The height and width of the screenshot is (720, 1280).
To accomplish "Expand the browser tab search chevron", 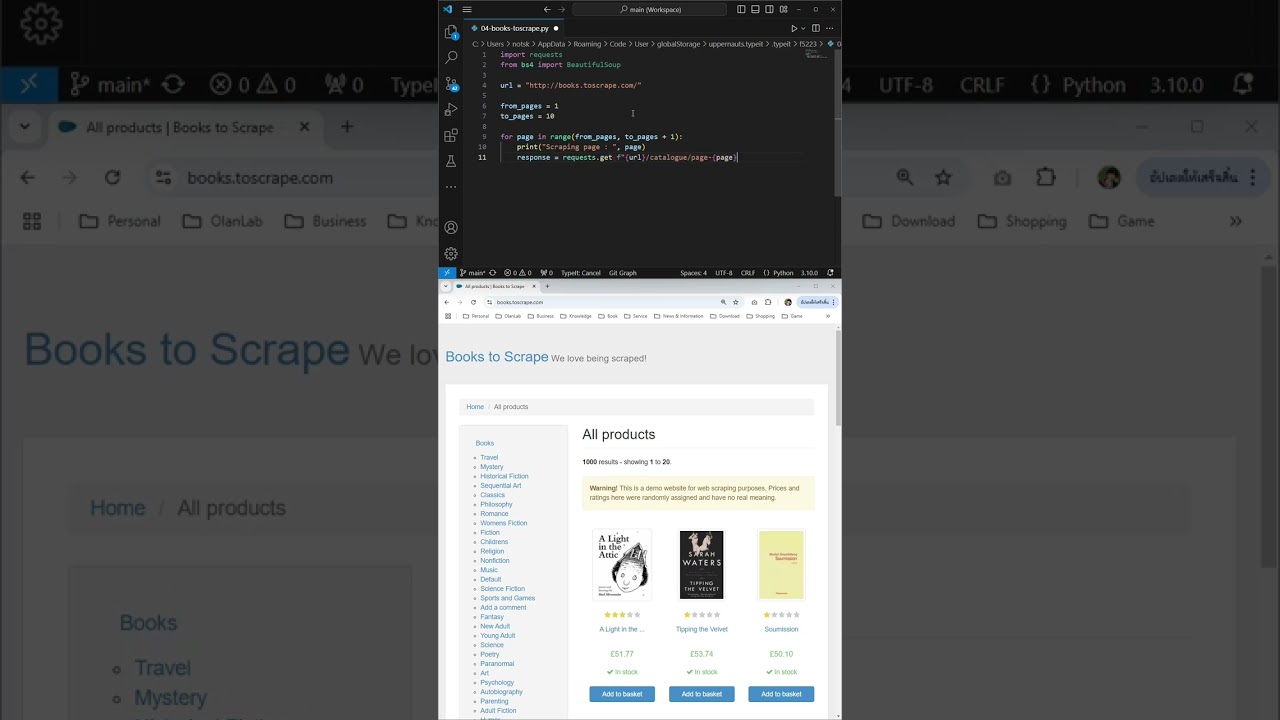I will 446,286.
